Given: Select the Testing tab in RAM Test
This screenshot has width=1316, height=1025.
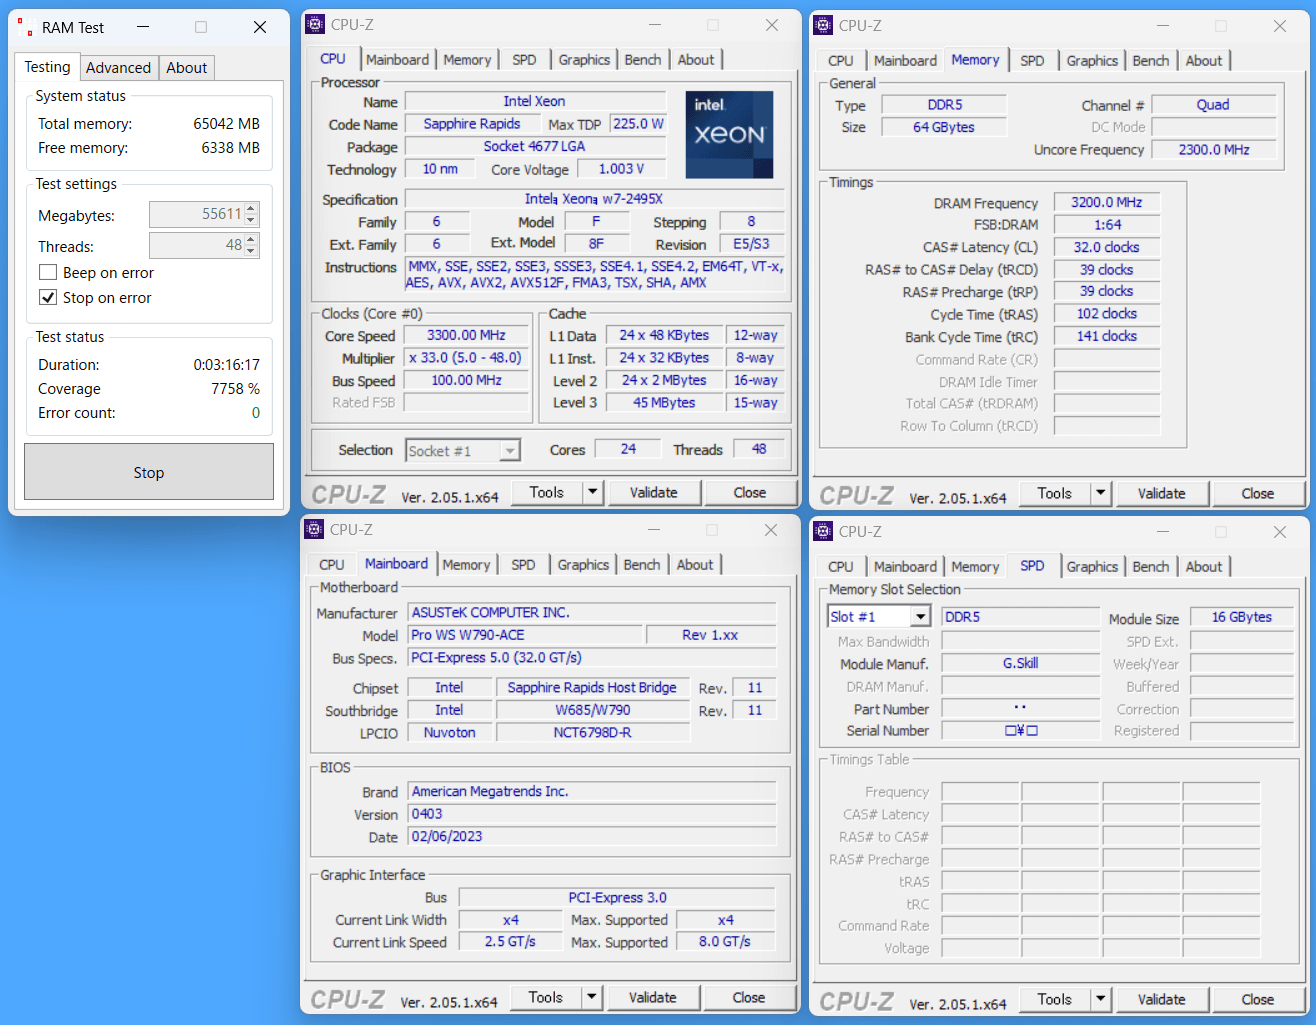Looking at the screenshot, I should pyautogui.click(x=47, y=67).
